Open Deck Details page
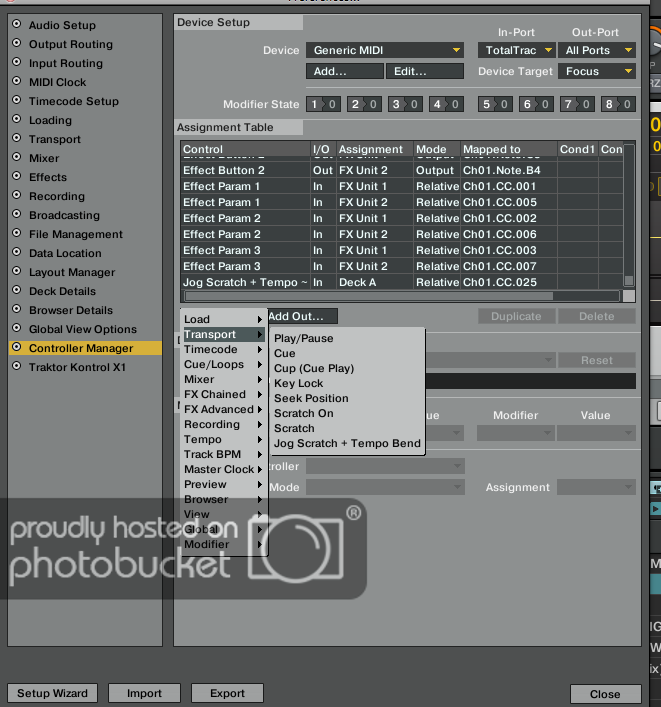 (62, 291)
